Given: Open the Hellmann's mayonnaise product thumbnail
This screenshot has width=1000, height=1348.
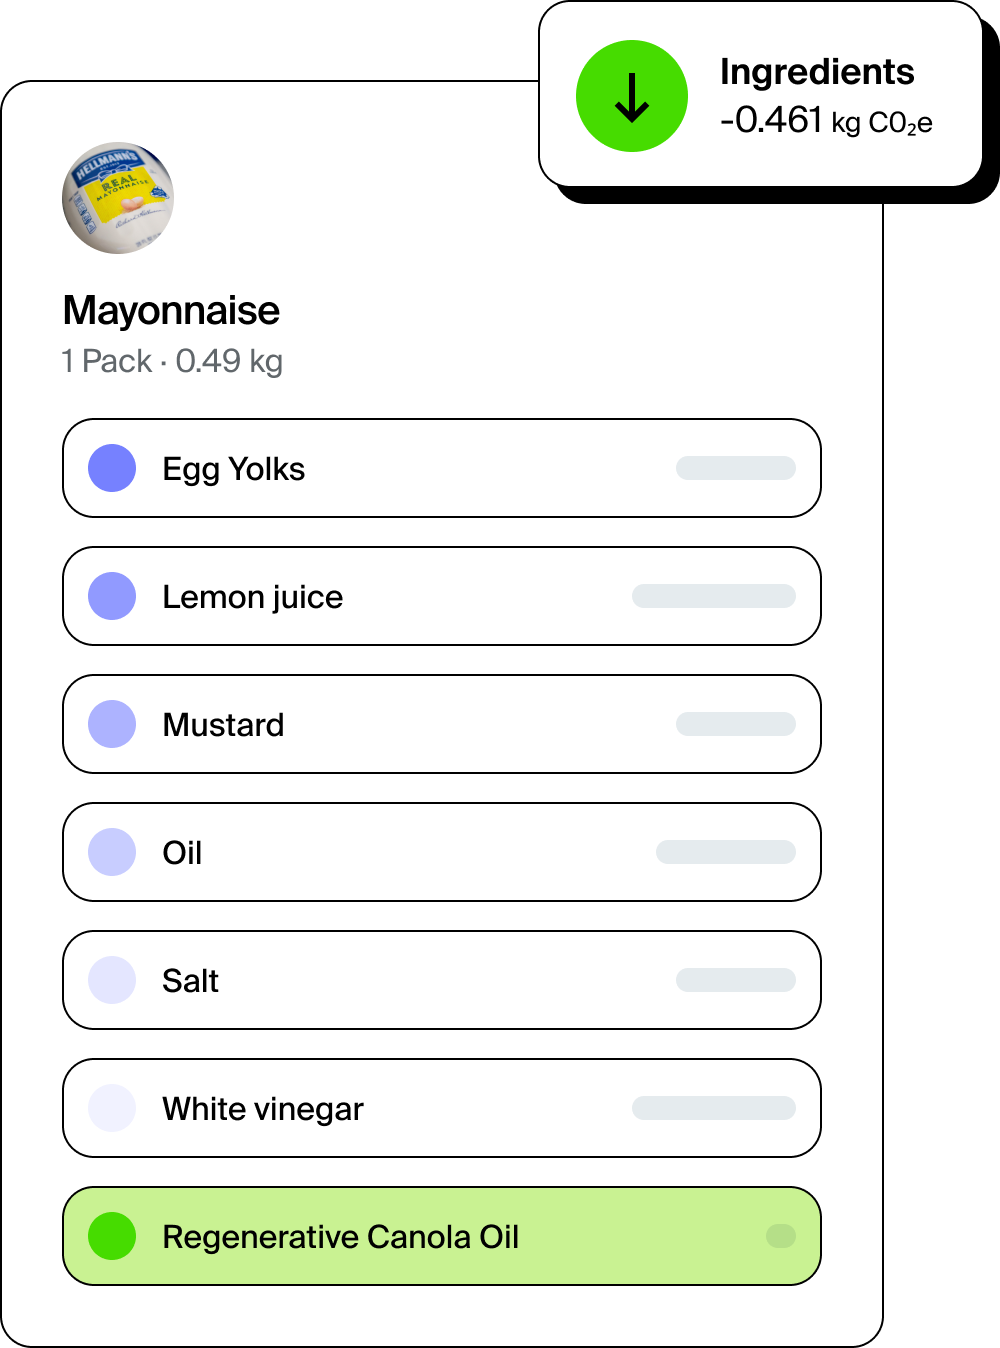Looking at the screenshot, I should [118, 198].
